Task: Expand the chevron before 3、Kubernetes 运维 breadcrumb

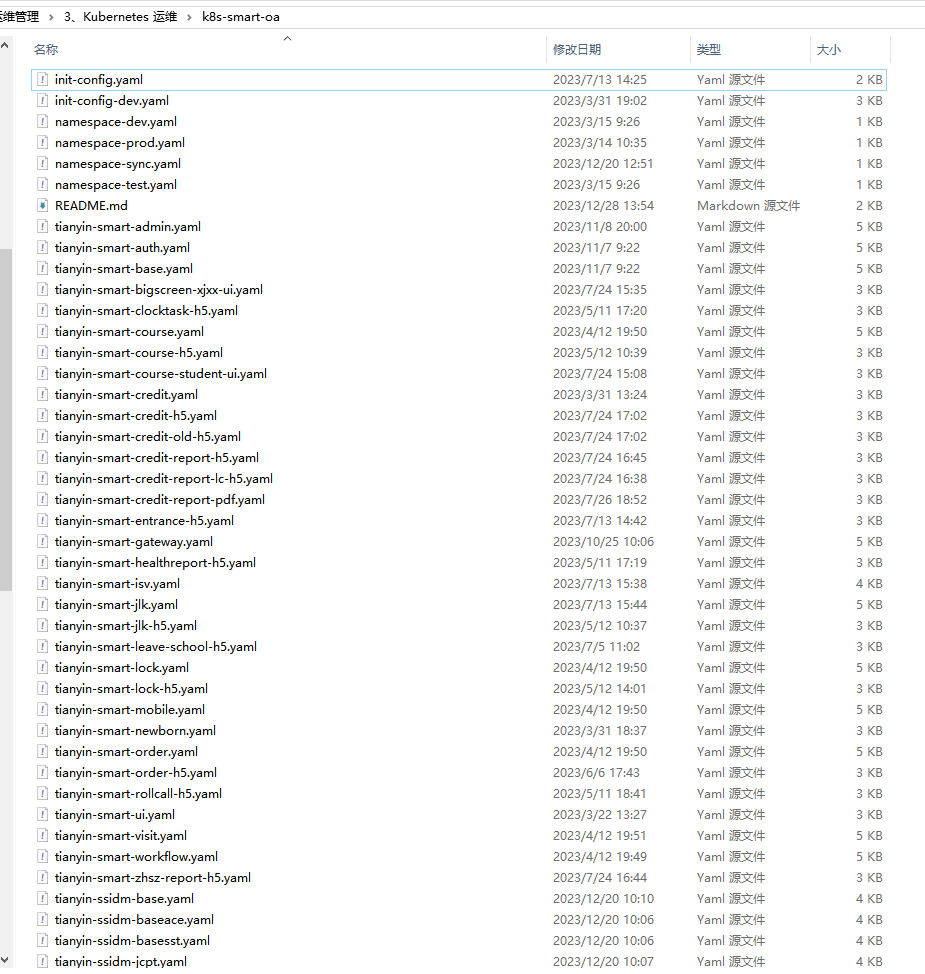Action: tap(51, 17)
